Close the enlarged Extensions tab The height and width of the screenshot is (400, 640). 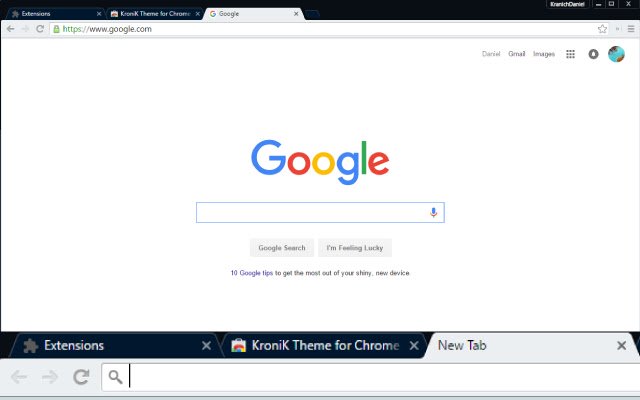tap(207, 346)
